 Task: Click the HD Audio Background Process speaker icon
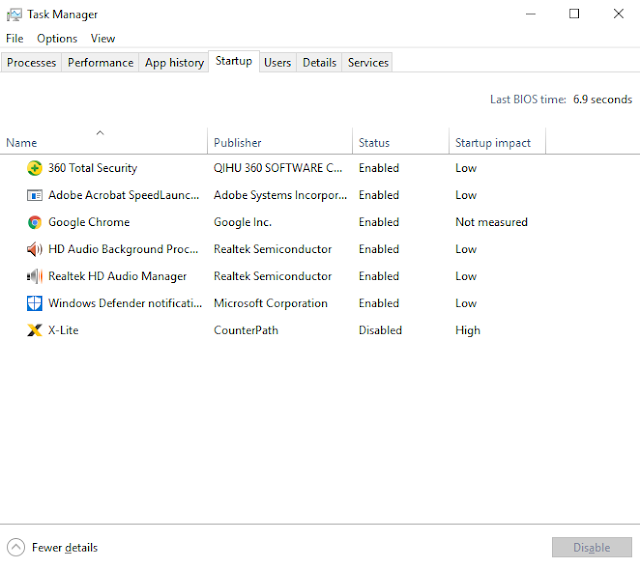pos(35,249)
